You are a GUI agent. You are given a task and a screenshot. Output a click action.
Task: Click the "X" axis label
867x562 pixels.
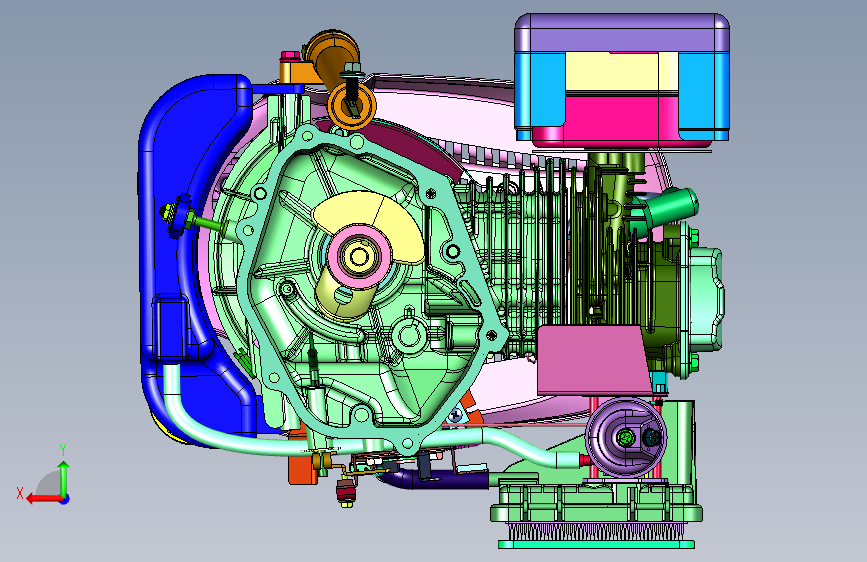(20, 493)
